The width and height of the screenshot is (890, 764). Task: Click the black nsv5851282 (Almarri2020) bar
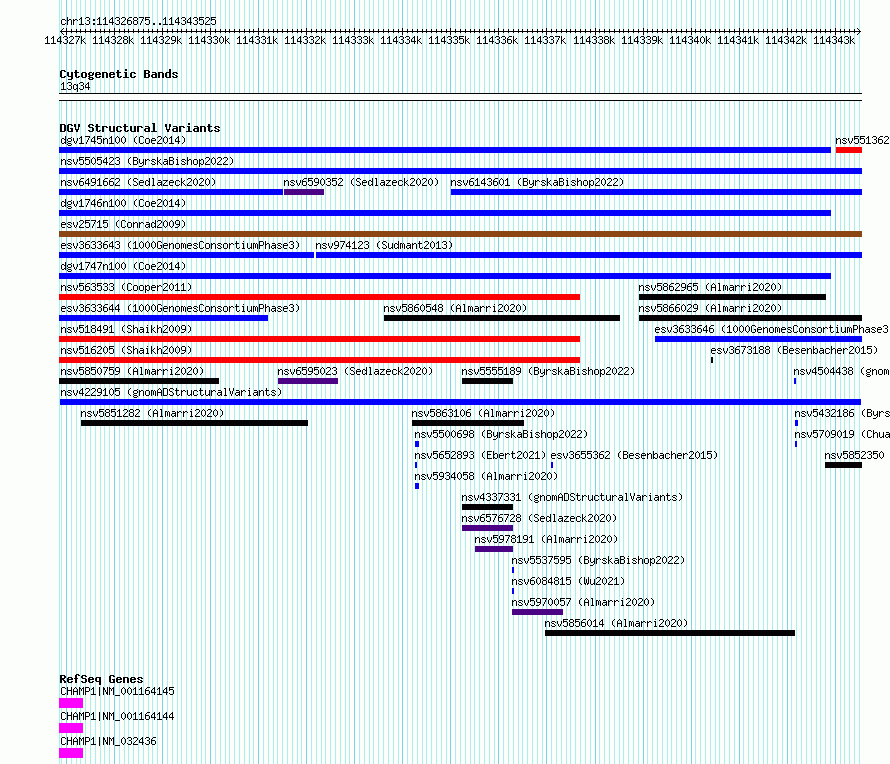coord(194,423)
